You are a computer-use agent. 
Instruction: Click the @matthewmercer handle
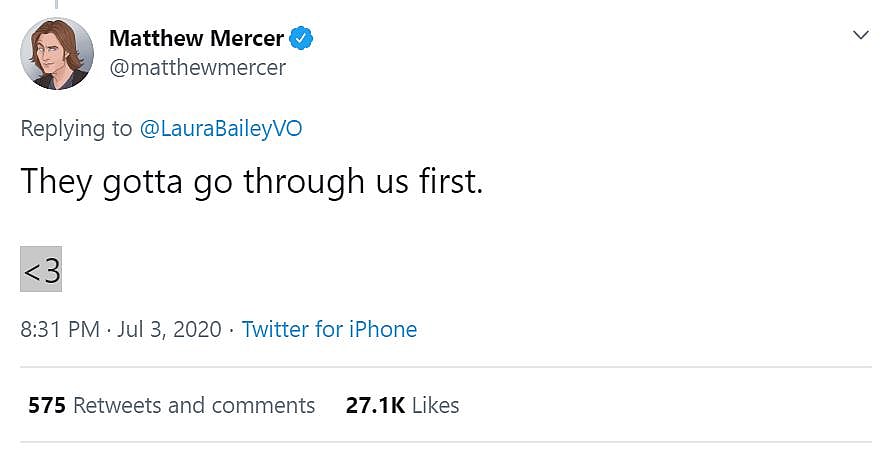pyautogui.click(x=197, y=68)
